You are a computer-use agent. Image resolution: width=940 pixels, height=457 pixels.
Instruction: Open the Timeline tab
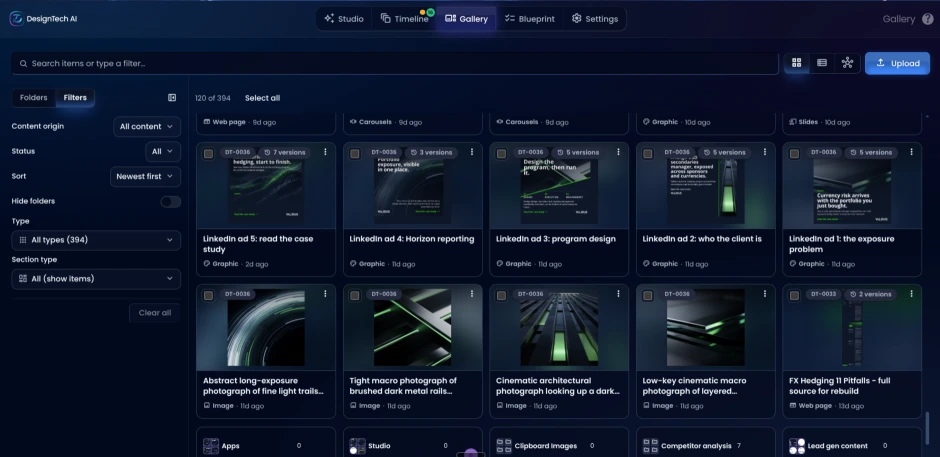pyautogui.click(x=404, y=19)
